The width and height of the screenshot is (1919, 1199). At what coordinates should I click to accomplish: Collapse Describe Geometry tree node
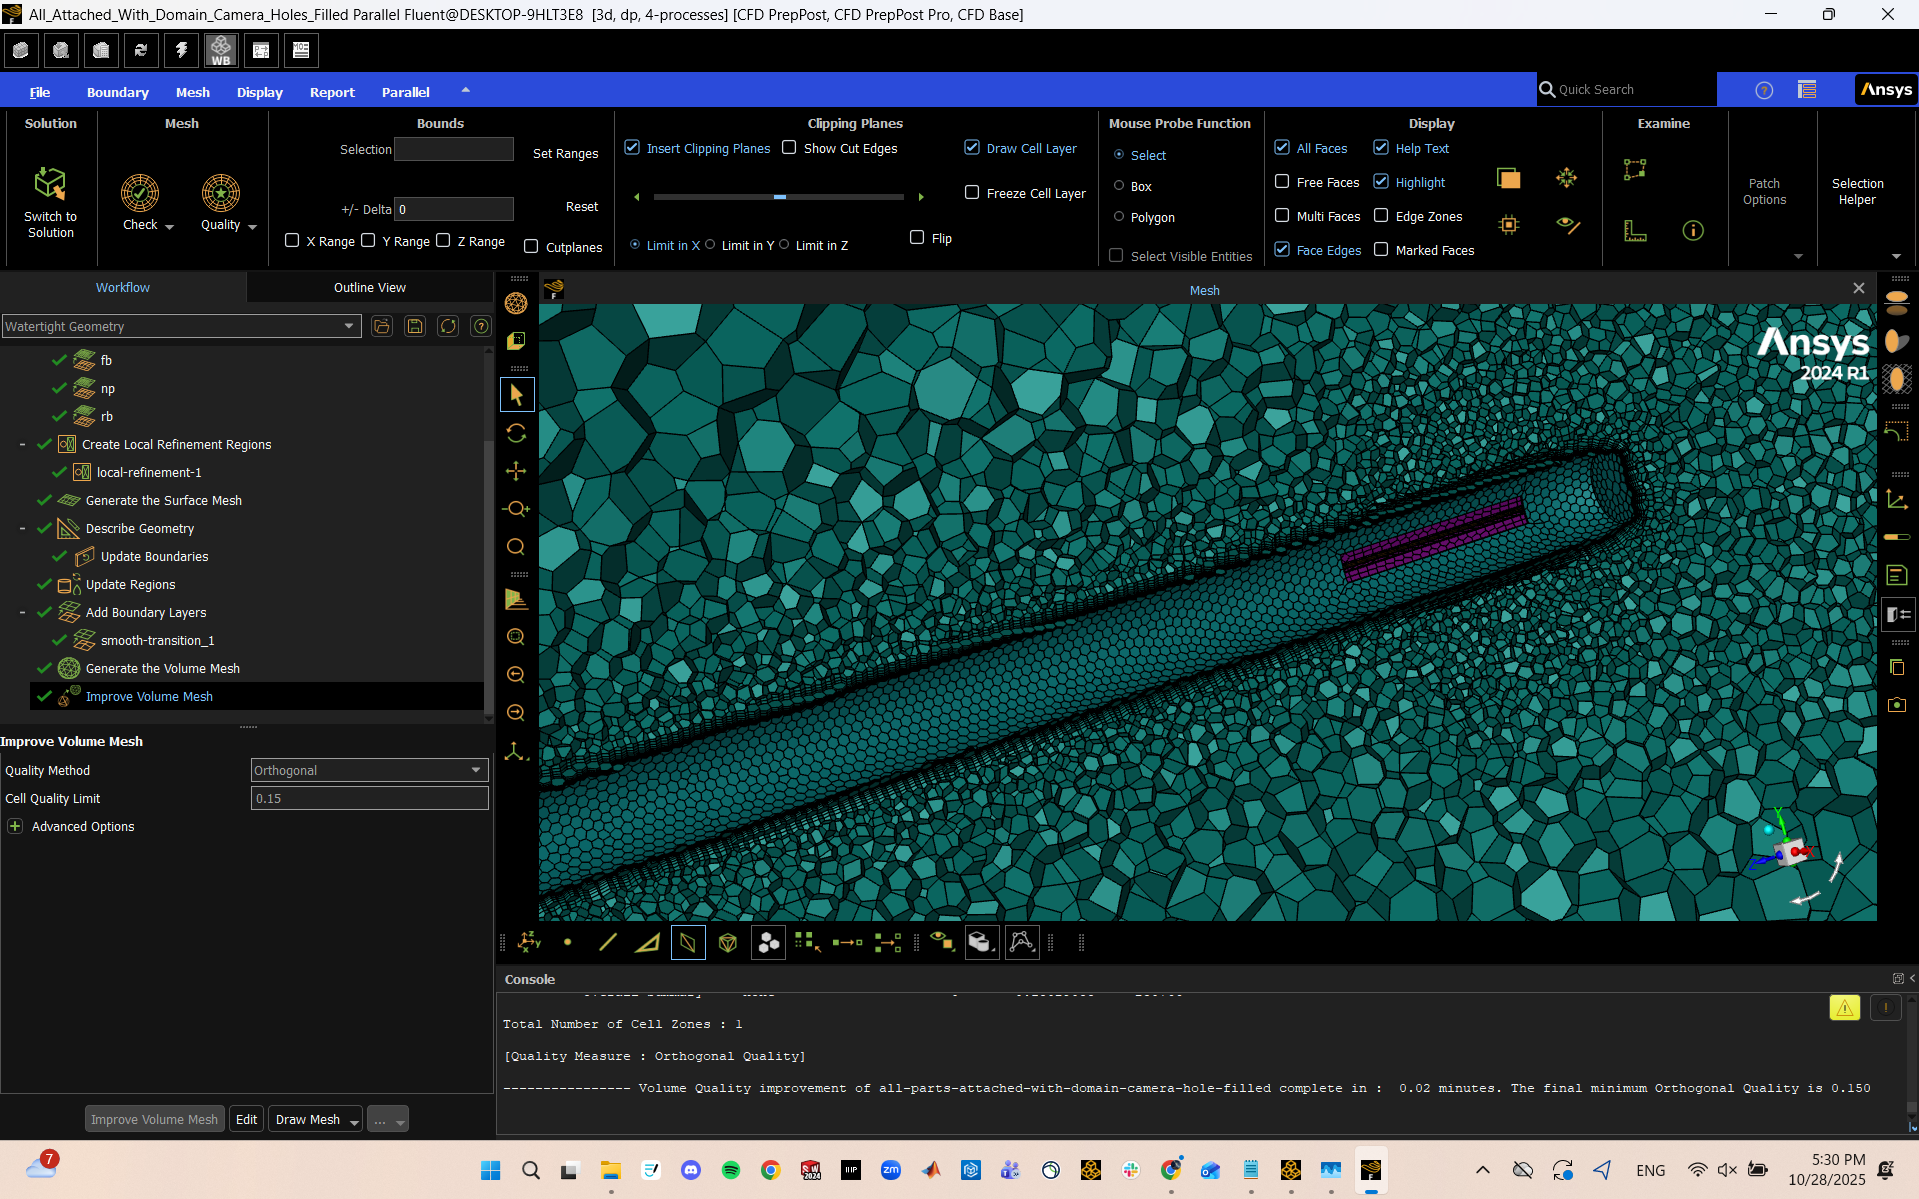22,528
